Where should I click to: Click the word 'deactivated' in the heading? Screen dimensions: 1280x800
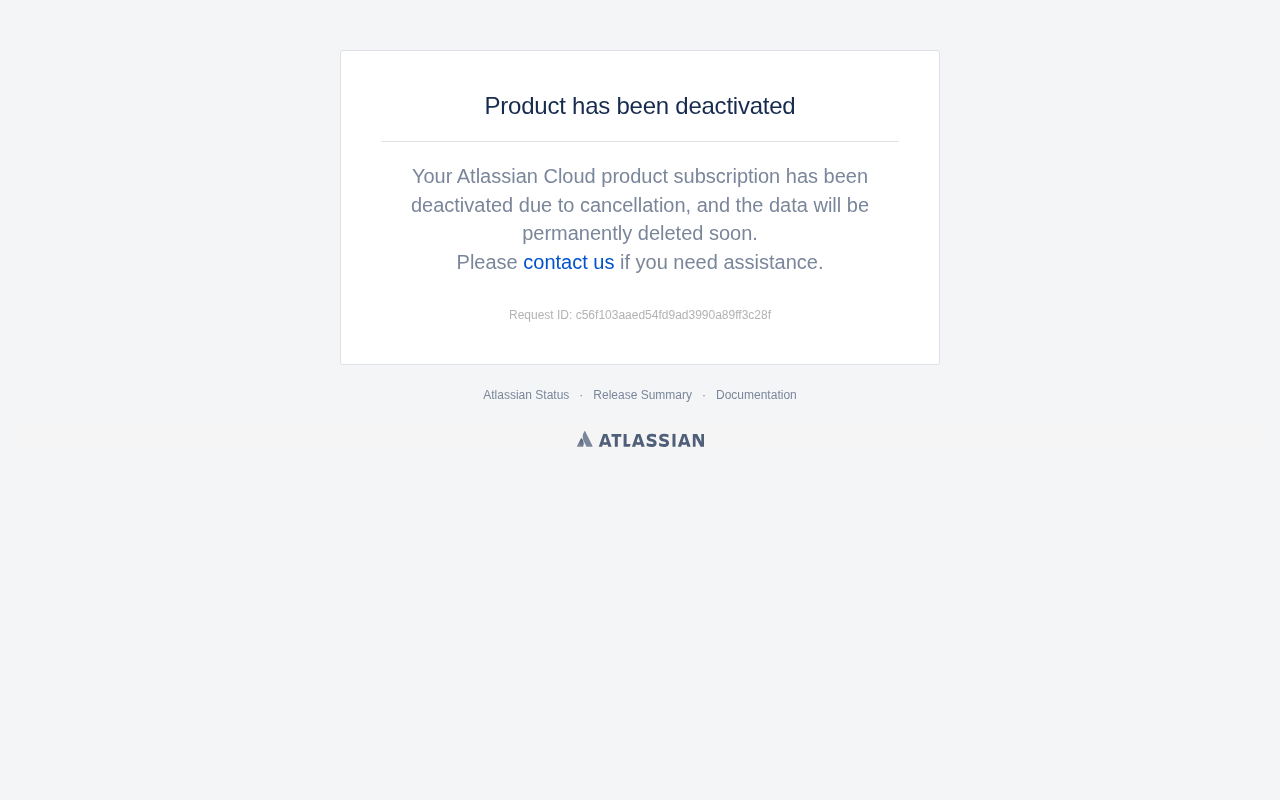[735, 106]
